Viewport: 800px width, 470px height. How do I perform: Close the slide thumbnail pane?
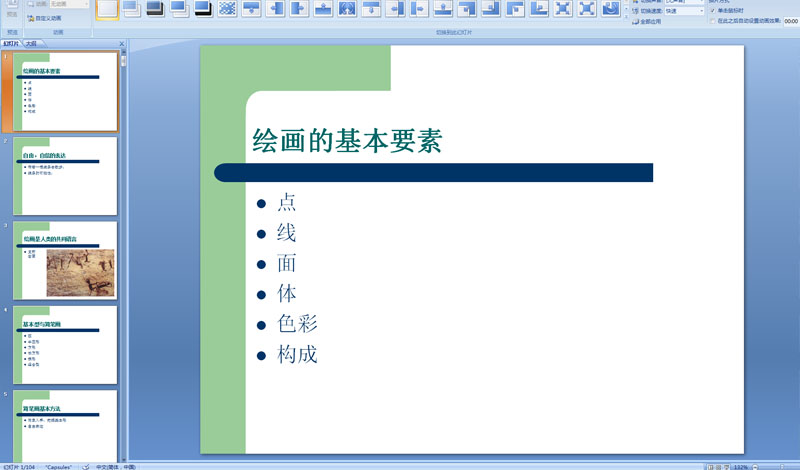tap(121, 44)
